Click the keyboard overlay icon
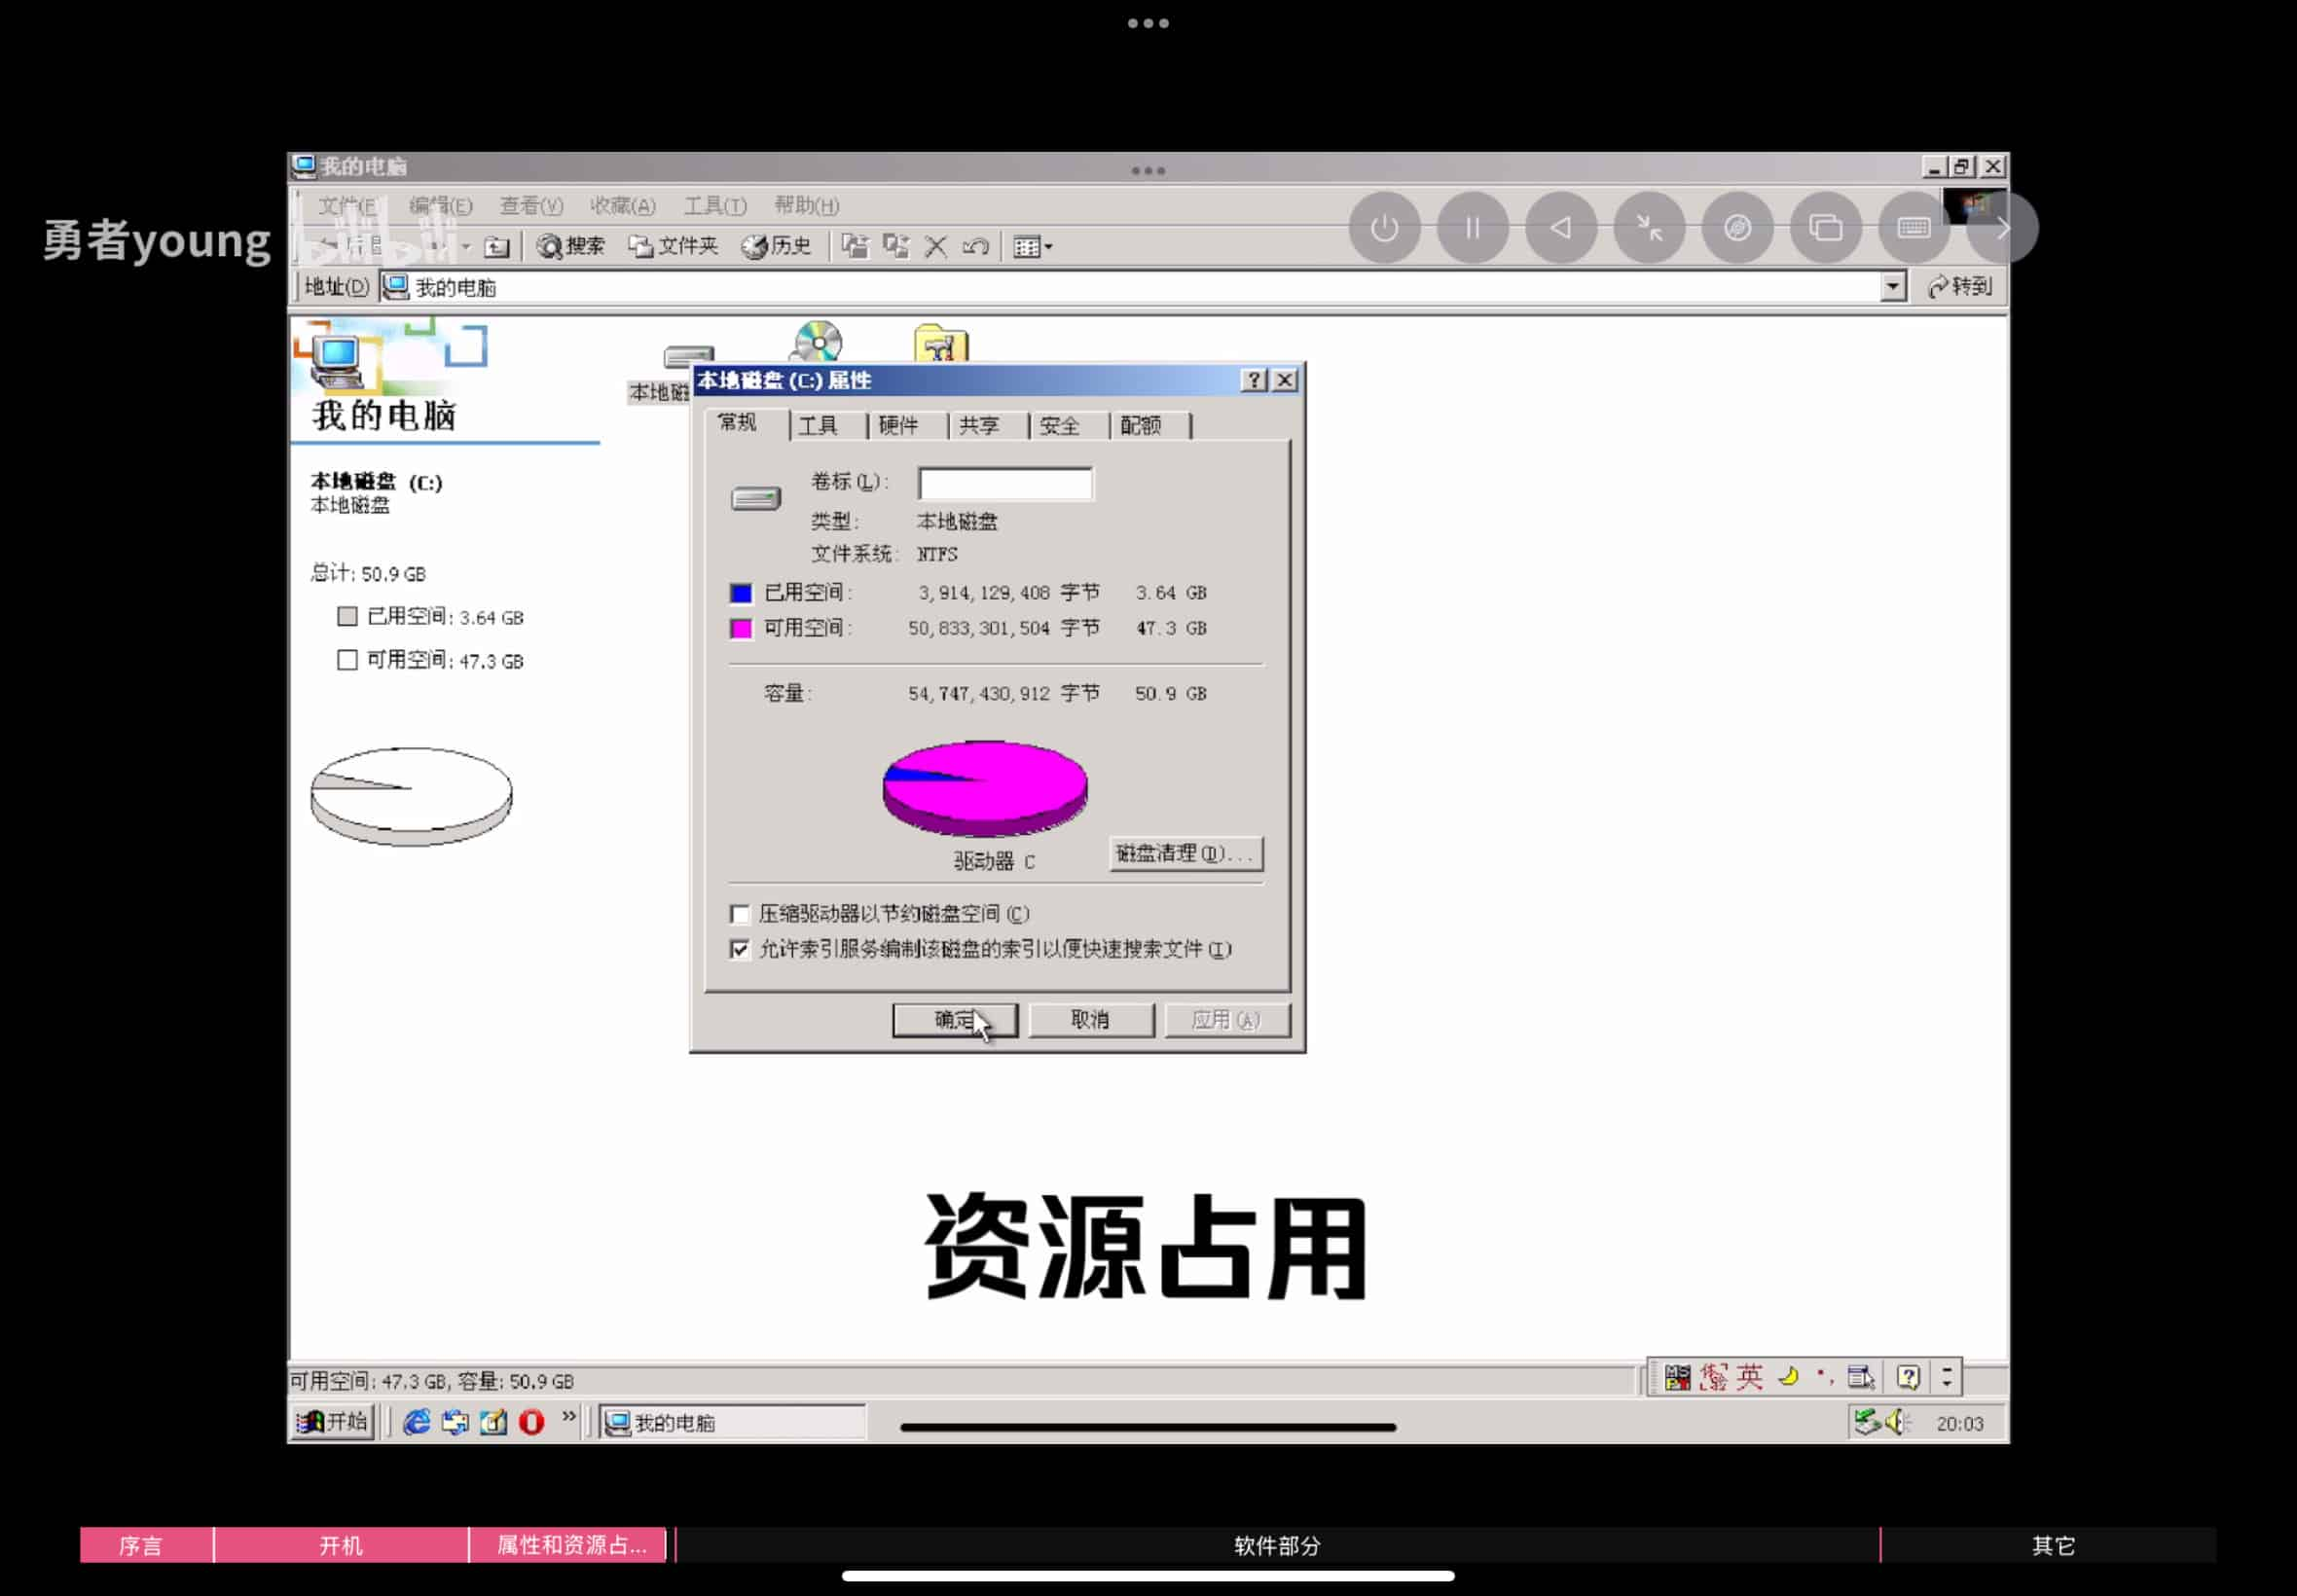The height and width of the screenshot is (1596, 2297). pyautogui.click(x=1914, y=228)
